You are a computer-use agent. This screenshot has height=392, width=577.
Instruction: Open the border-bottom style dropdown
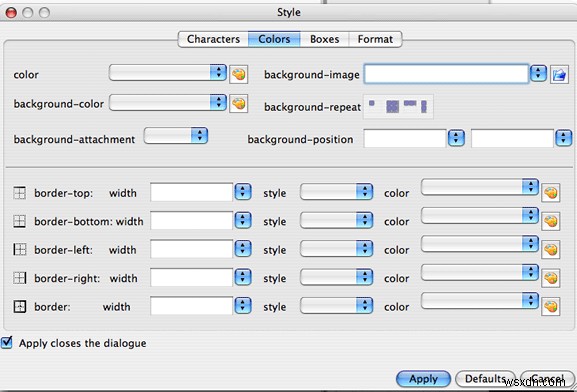coord(336,220)
